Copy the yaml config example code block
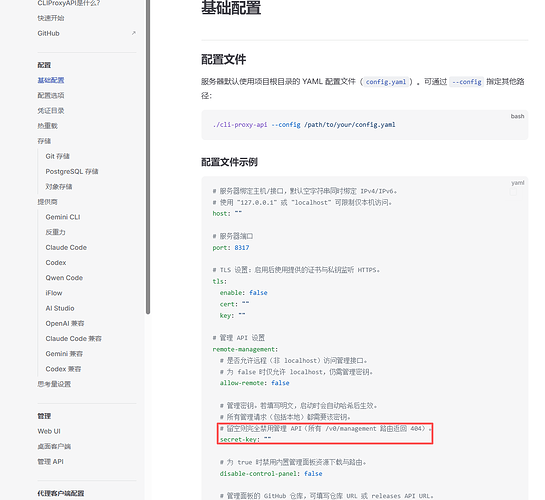Screen dimensions: 545x500 (x=513, y=192)
